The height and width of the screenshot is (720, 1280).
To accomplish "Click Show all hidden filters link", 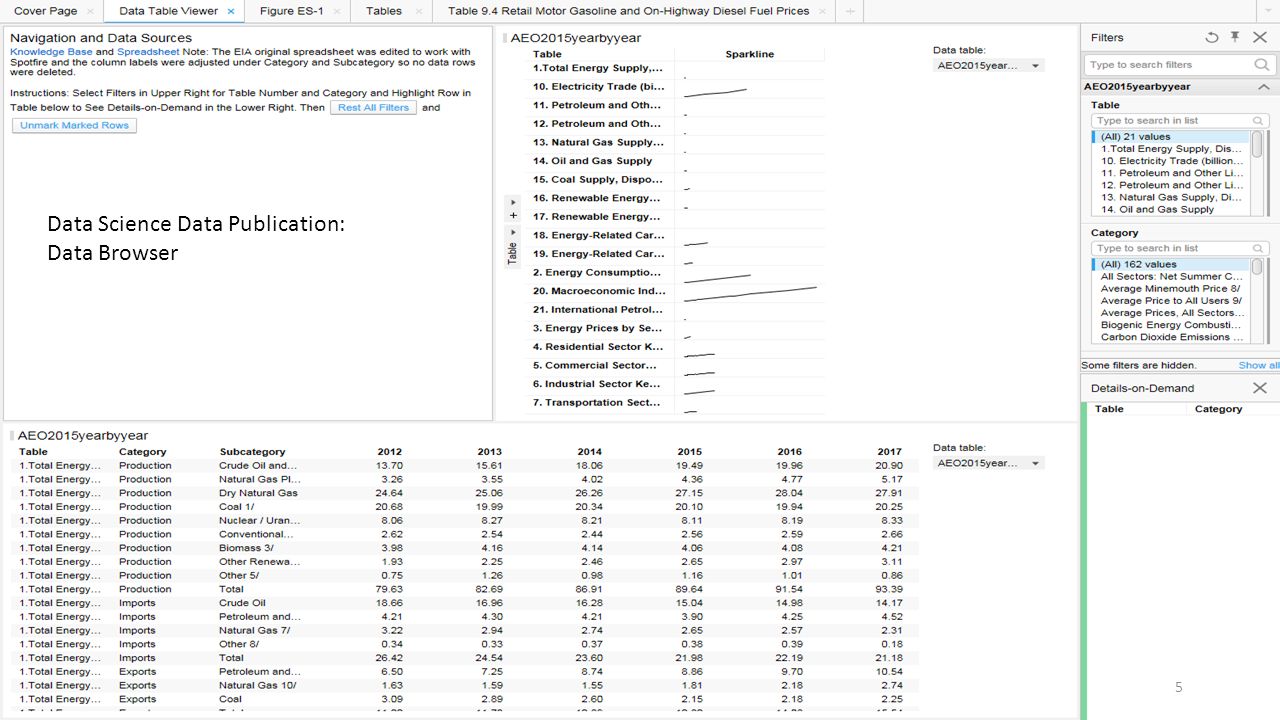I will tap(1258, 365).
